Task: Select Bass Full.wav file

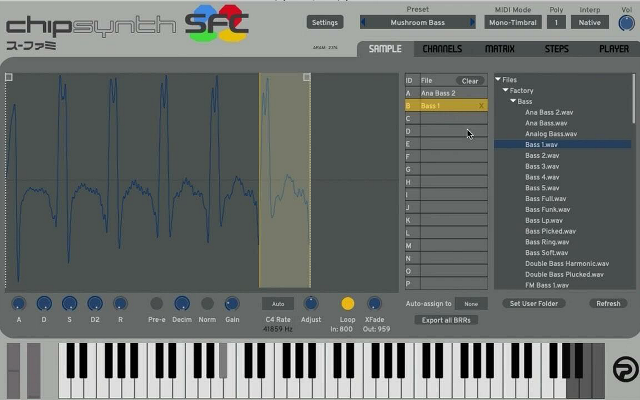Action: (x=545, y=199)
